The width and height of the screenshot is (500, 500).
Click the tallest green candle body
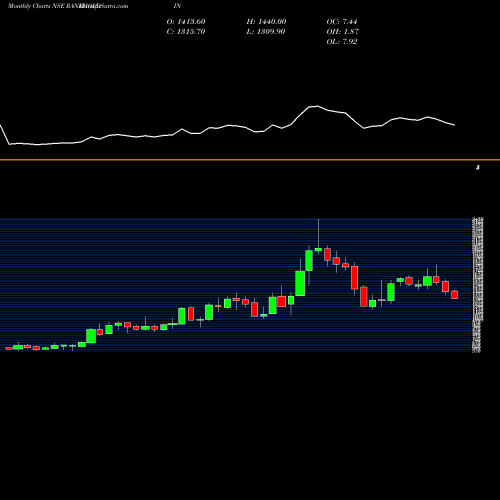[300, 283]
